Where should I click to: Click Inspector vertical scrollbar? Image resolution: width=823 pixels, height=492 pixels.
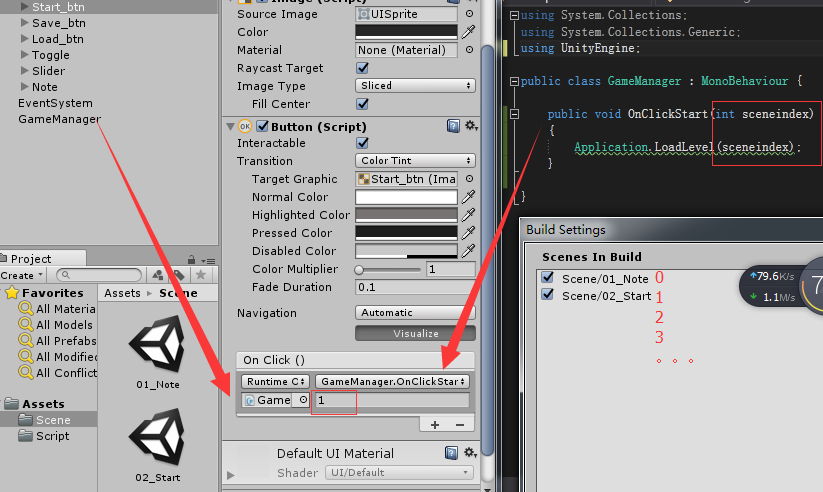tap(487, 249)
